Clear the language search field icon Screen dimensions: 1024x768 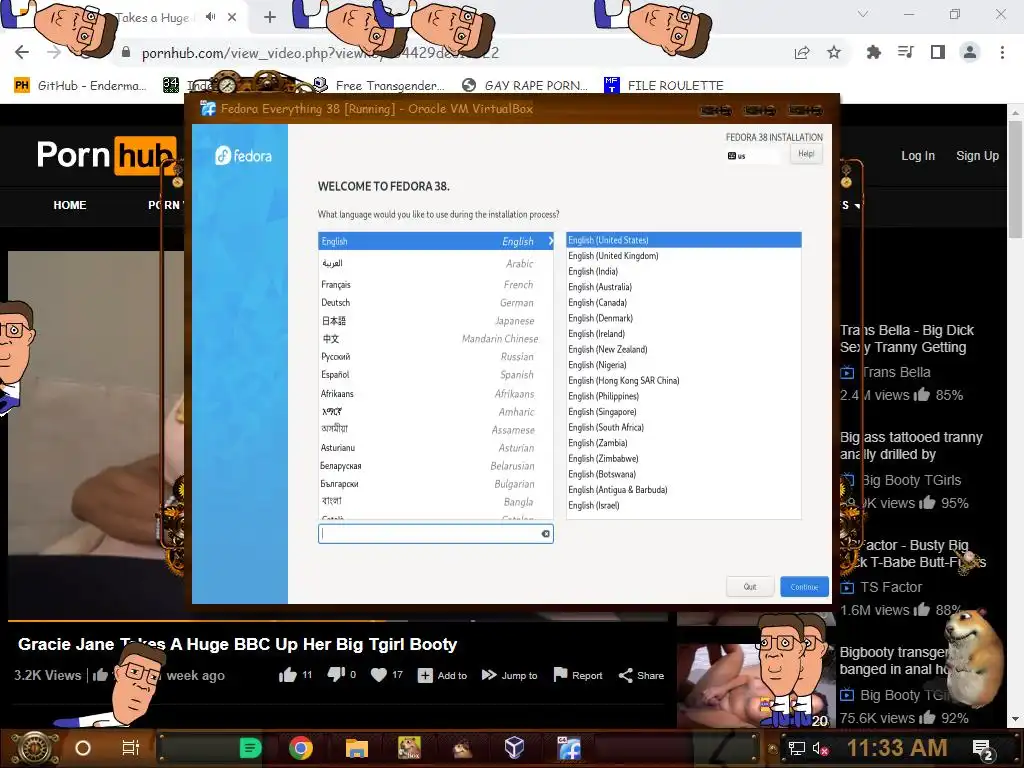545,534
